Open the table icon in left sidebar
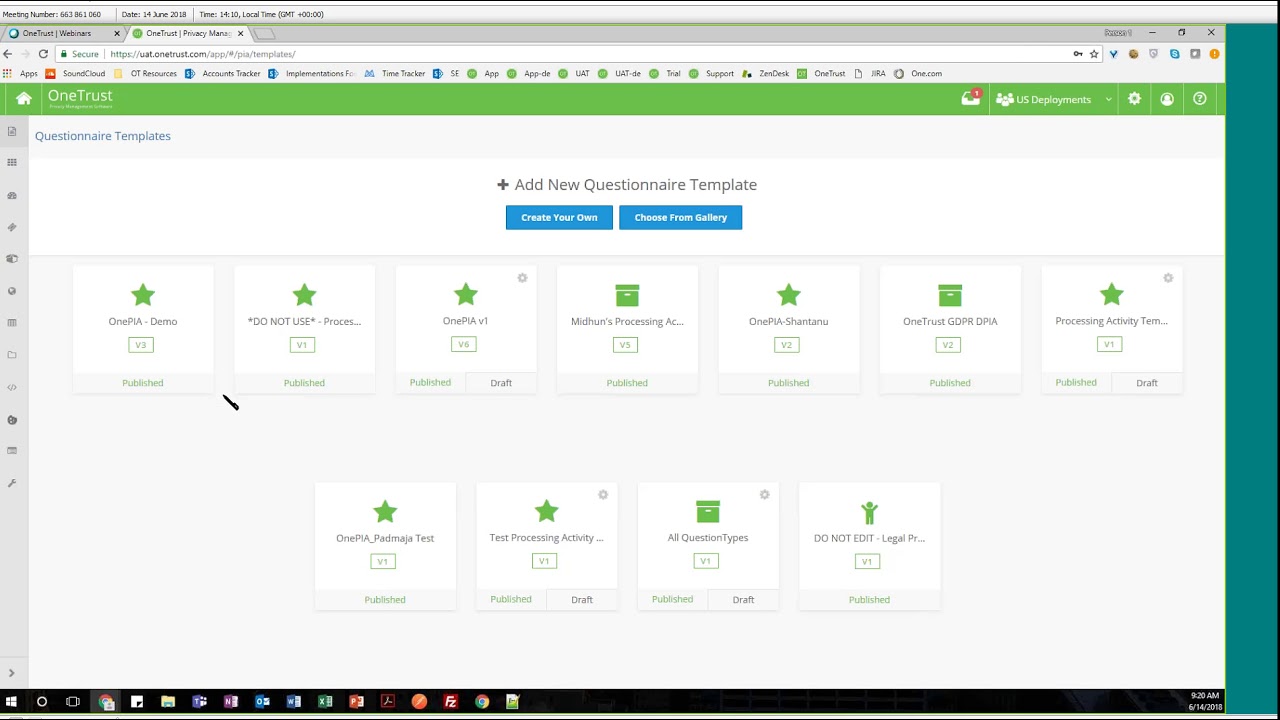 12,323
